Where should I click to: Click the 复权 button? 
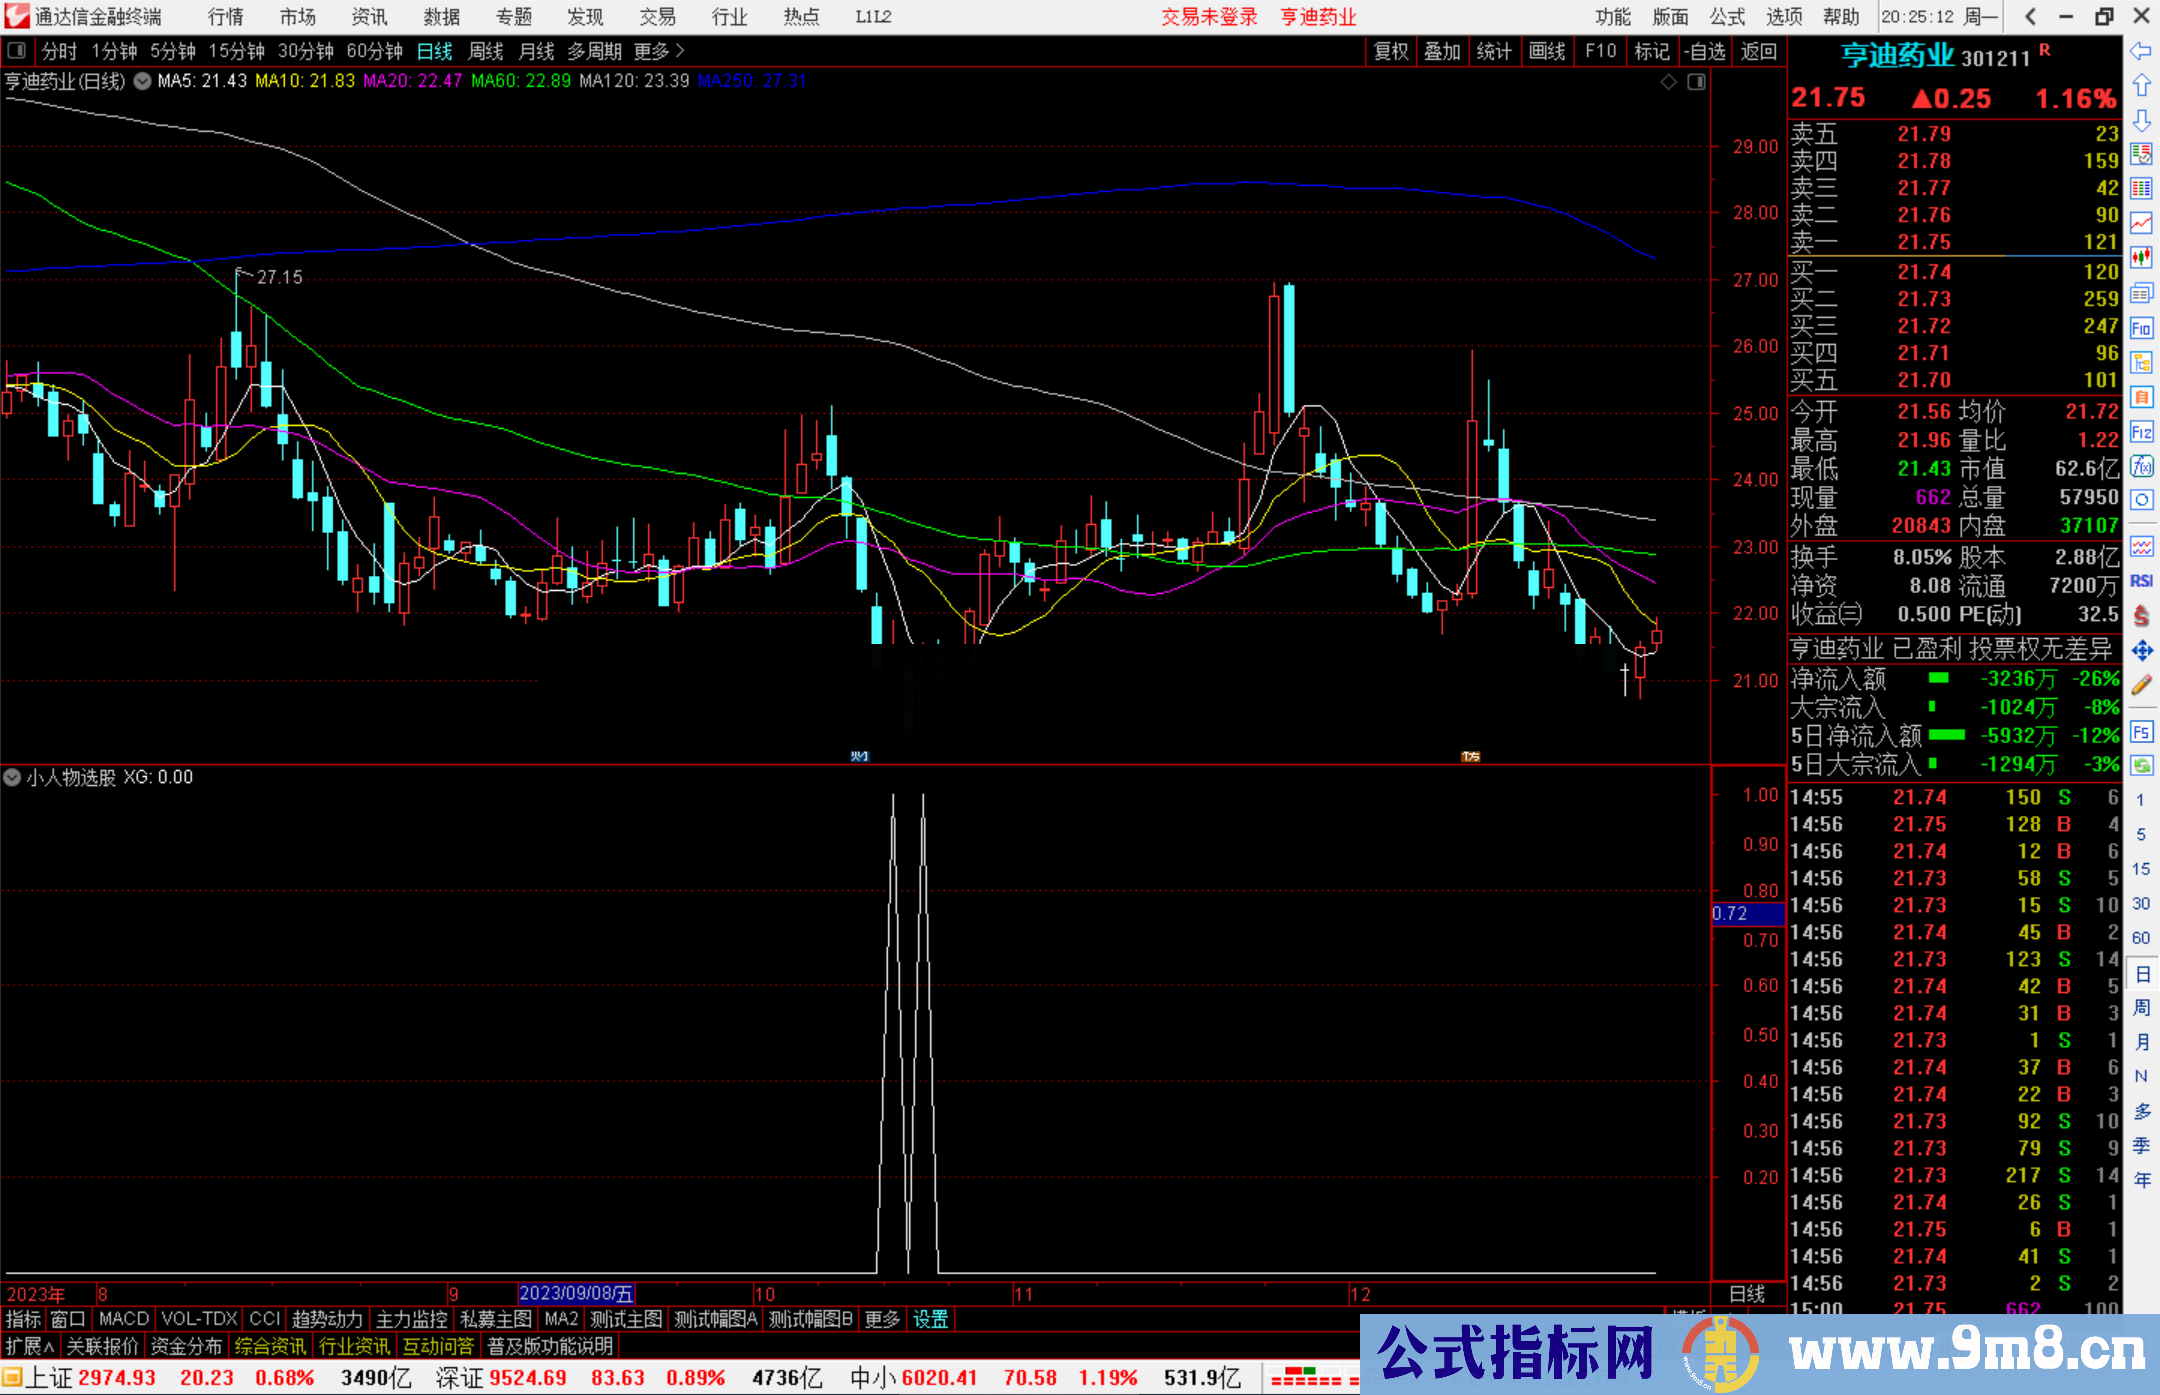click(x=1391, y=51)
